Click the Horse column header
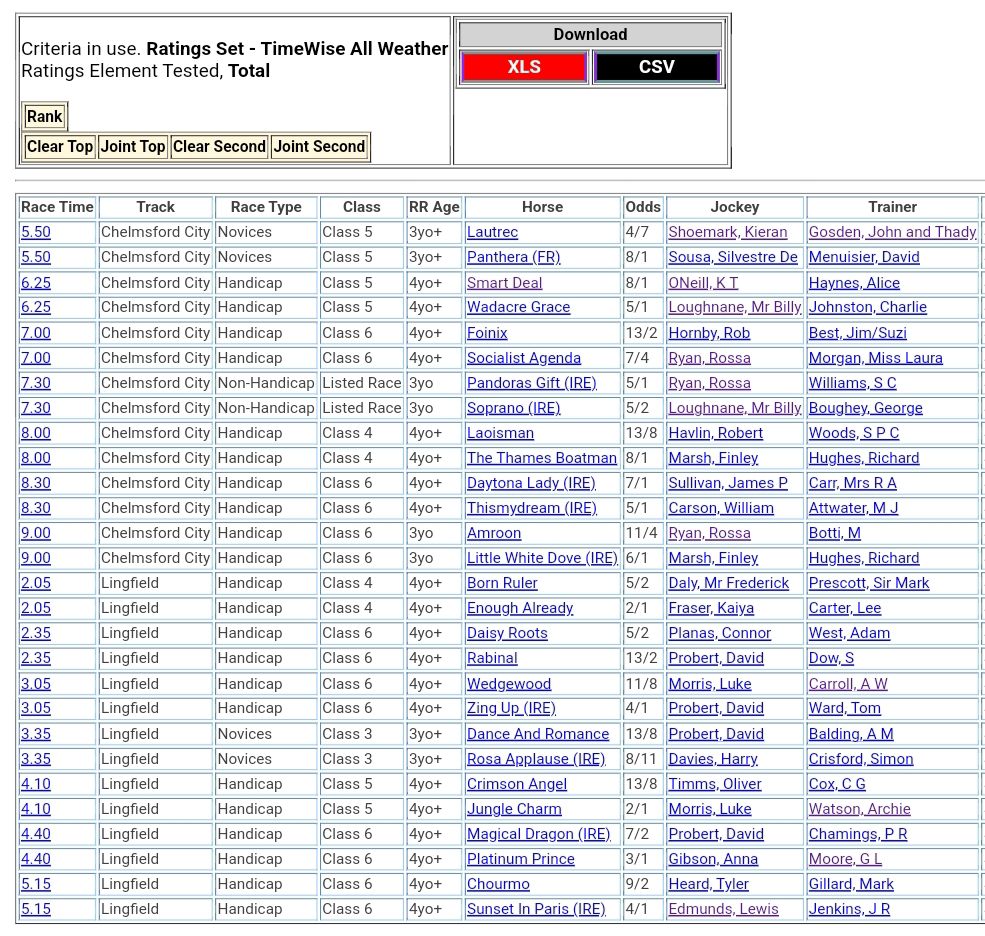Image resolution: width=985 pixels, height=936 pixels. click(x=542, y=207)
